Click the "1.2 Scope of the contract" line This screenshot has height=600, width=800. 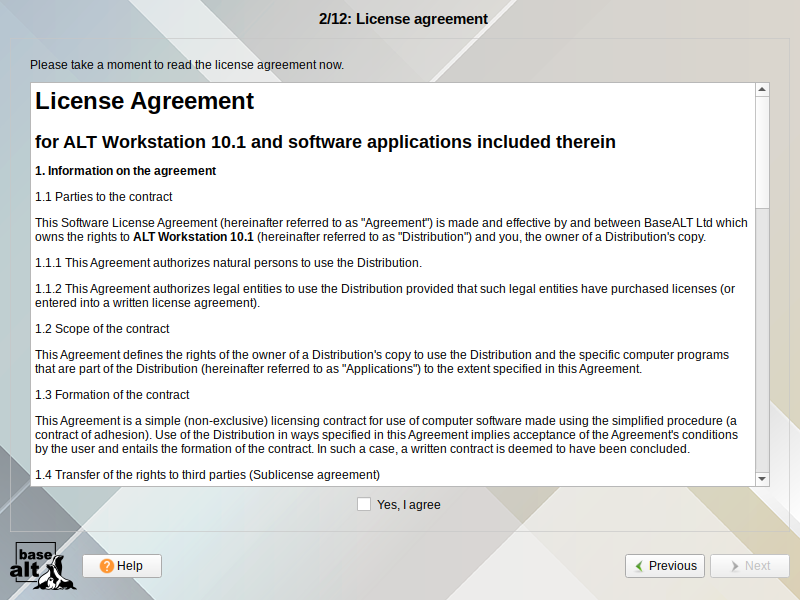pos(102,329)
